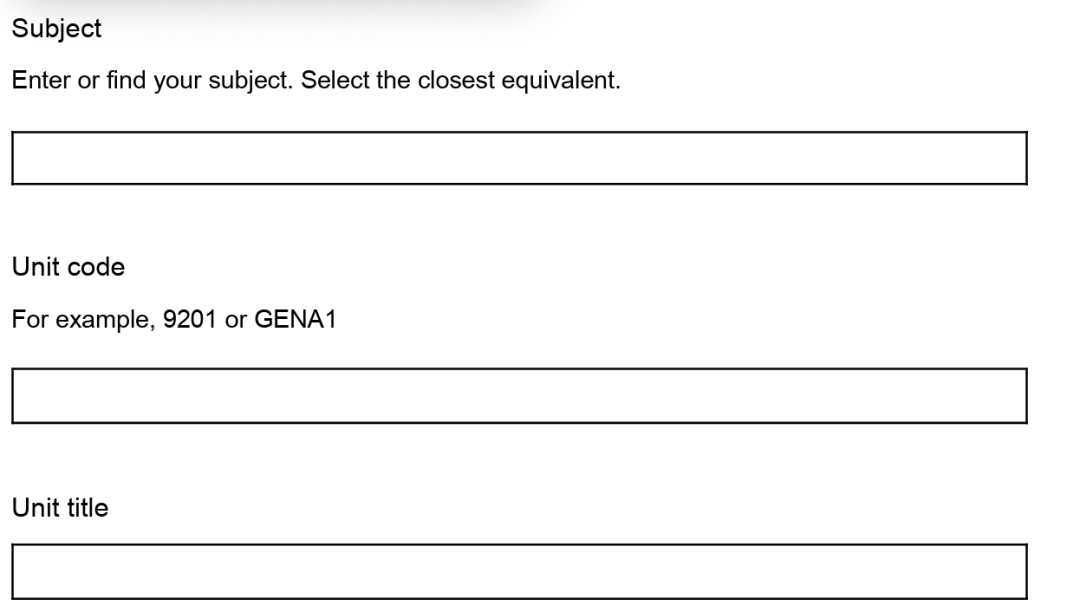Click the "Unit code" label text
This screenshot has height=612, width=1080.
coord(68,268)
